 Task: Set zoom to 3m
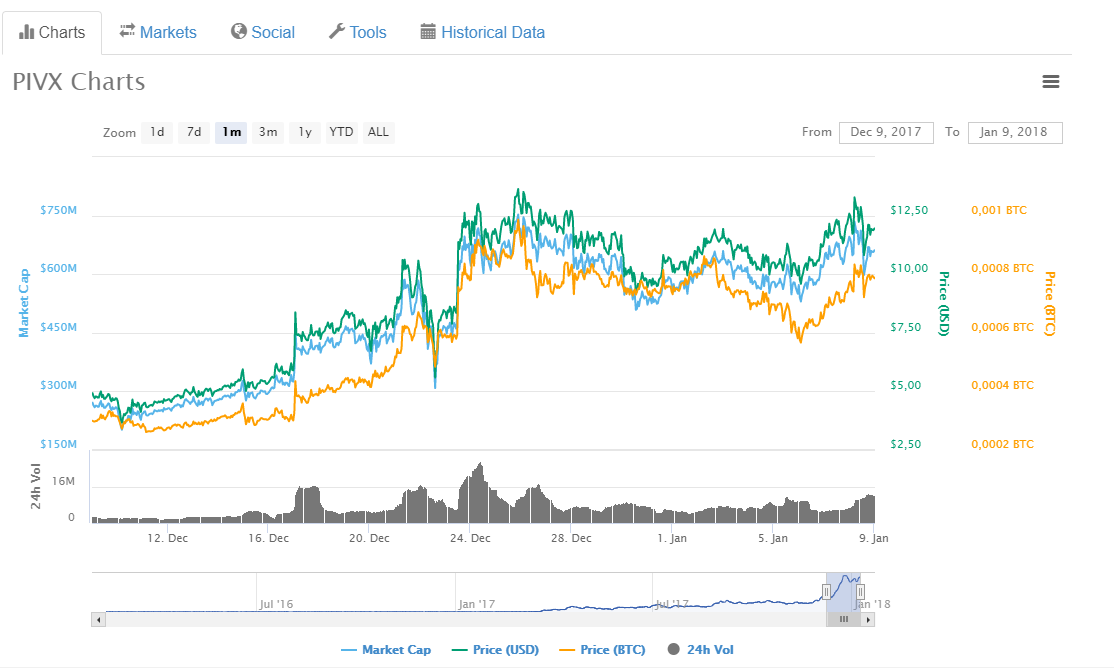click(268, 132)
